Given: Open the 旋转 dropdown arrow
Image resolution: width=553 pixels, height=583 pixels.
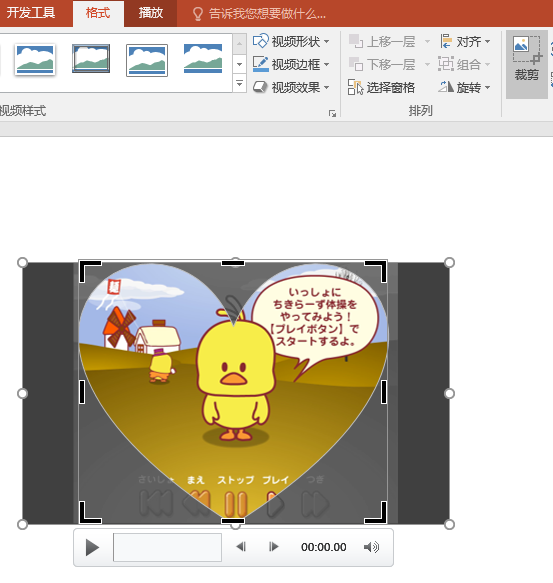Looking at the screenshot, I should [487, 87].
